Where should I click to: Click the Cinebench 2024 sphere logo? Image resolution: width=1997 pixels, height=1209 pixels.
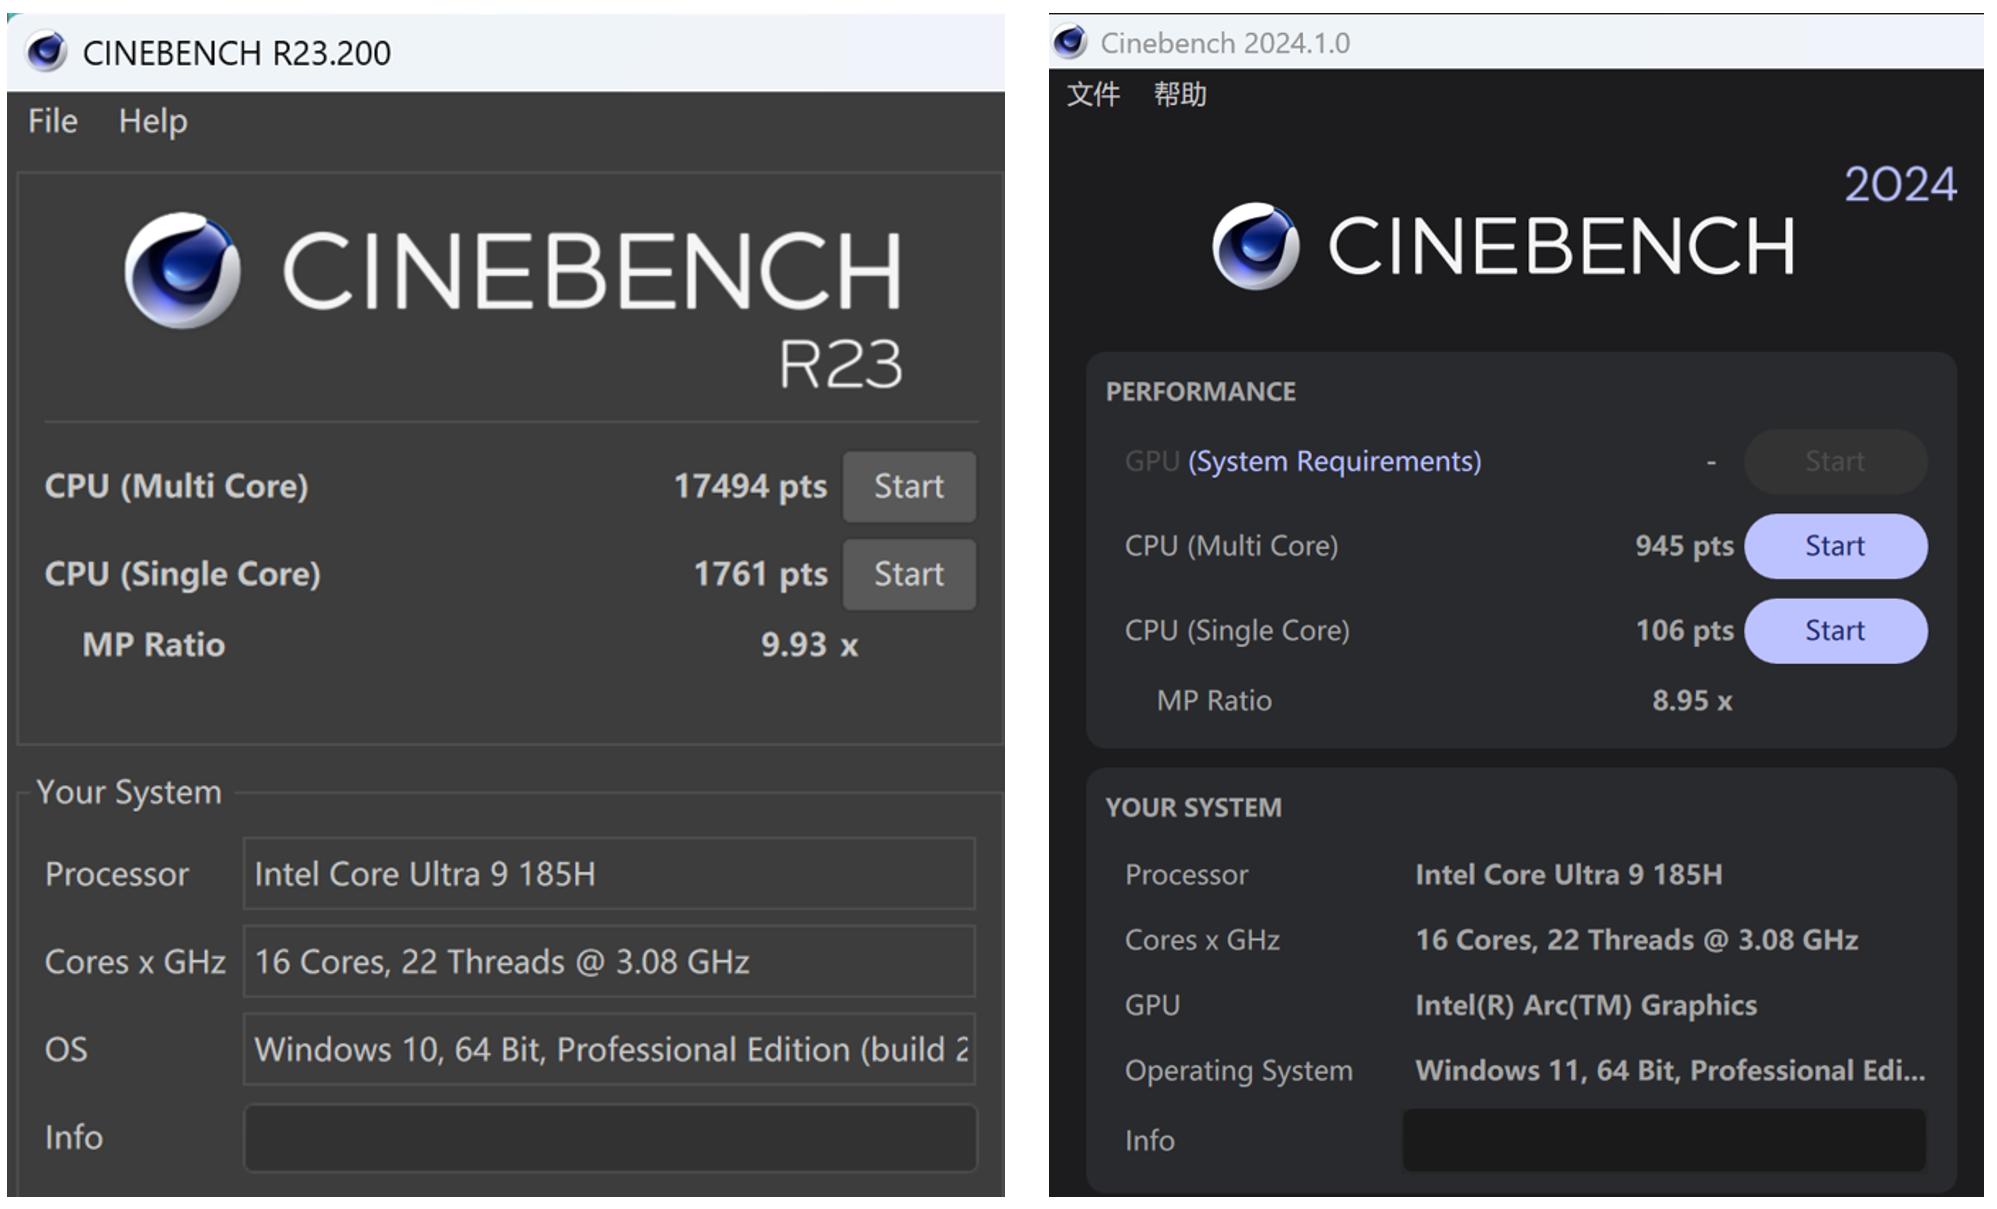pos(1256,246)
